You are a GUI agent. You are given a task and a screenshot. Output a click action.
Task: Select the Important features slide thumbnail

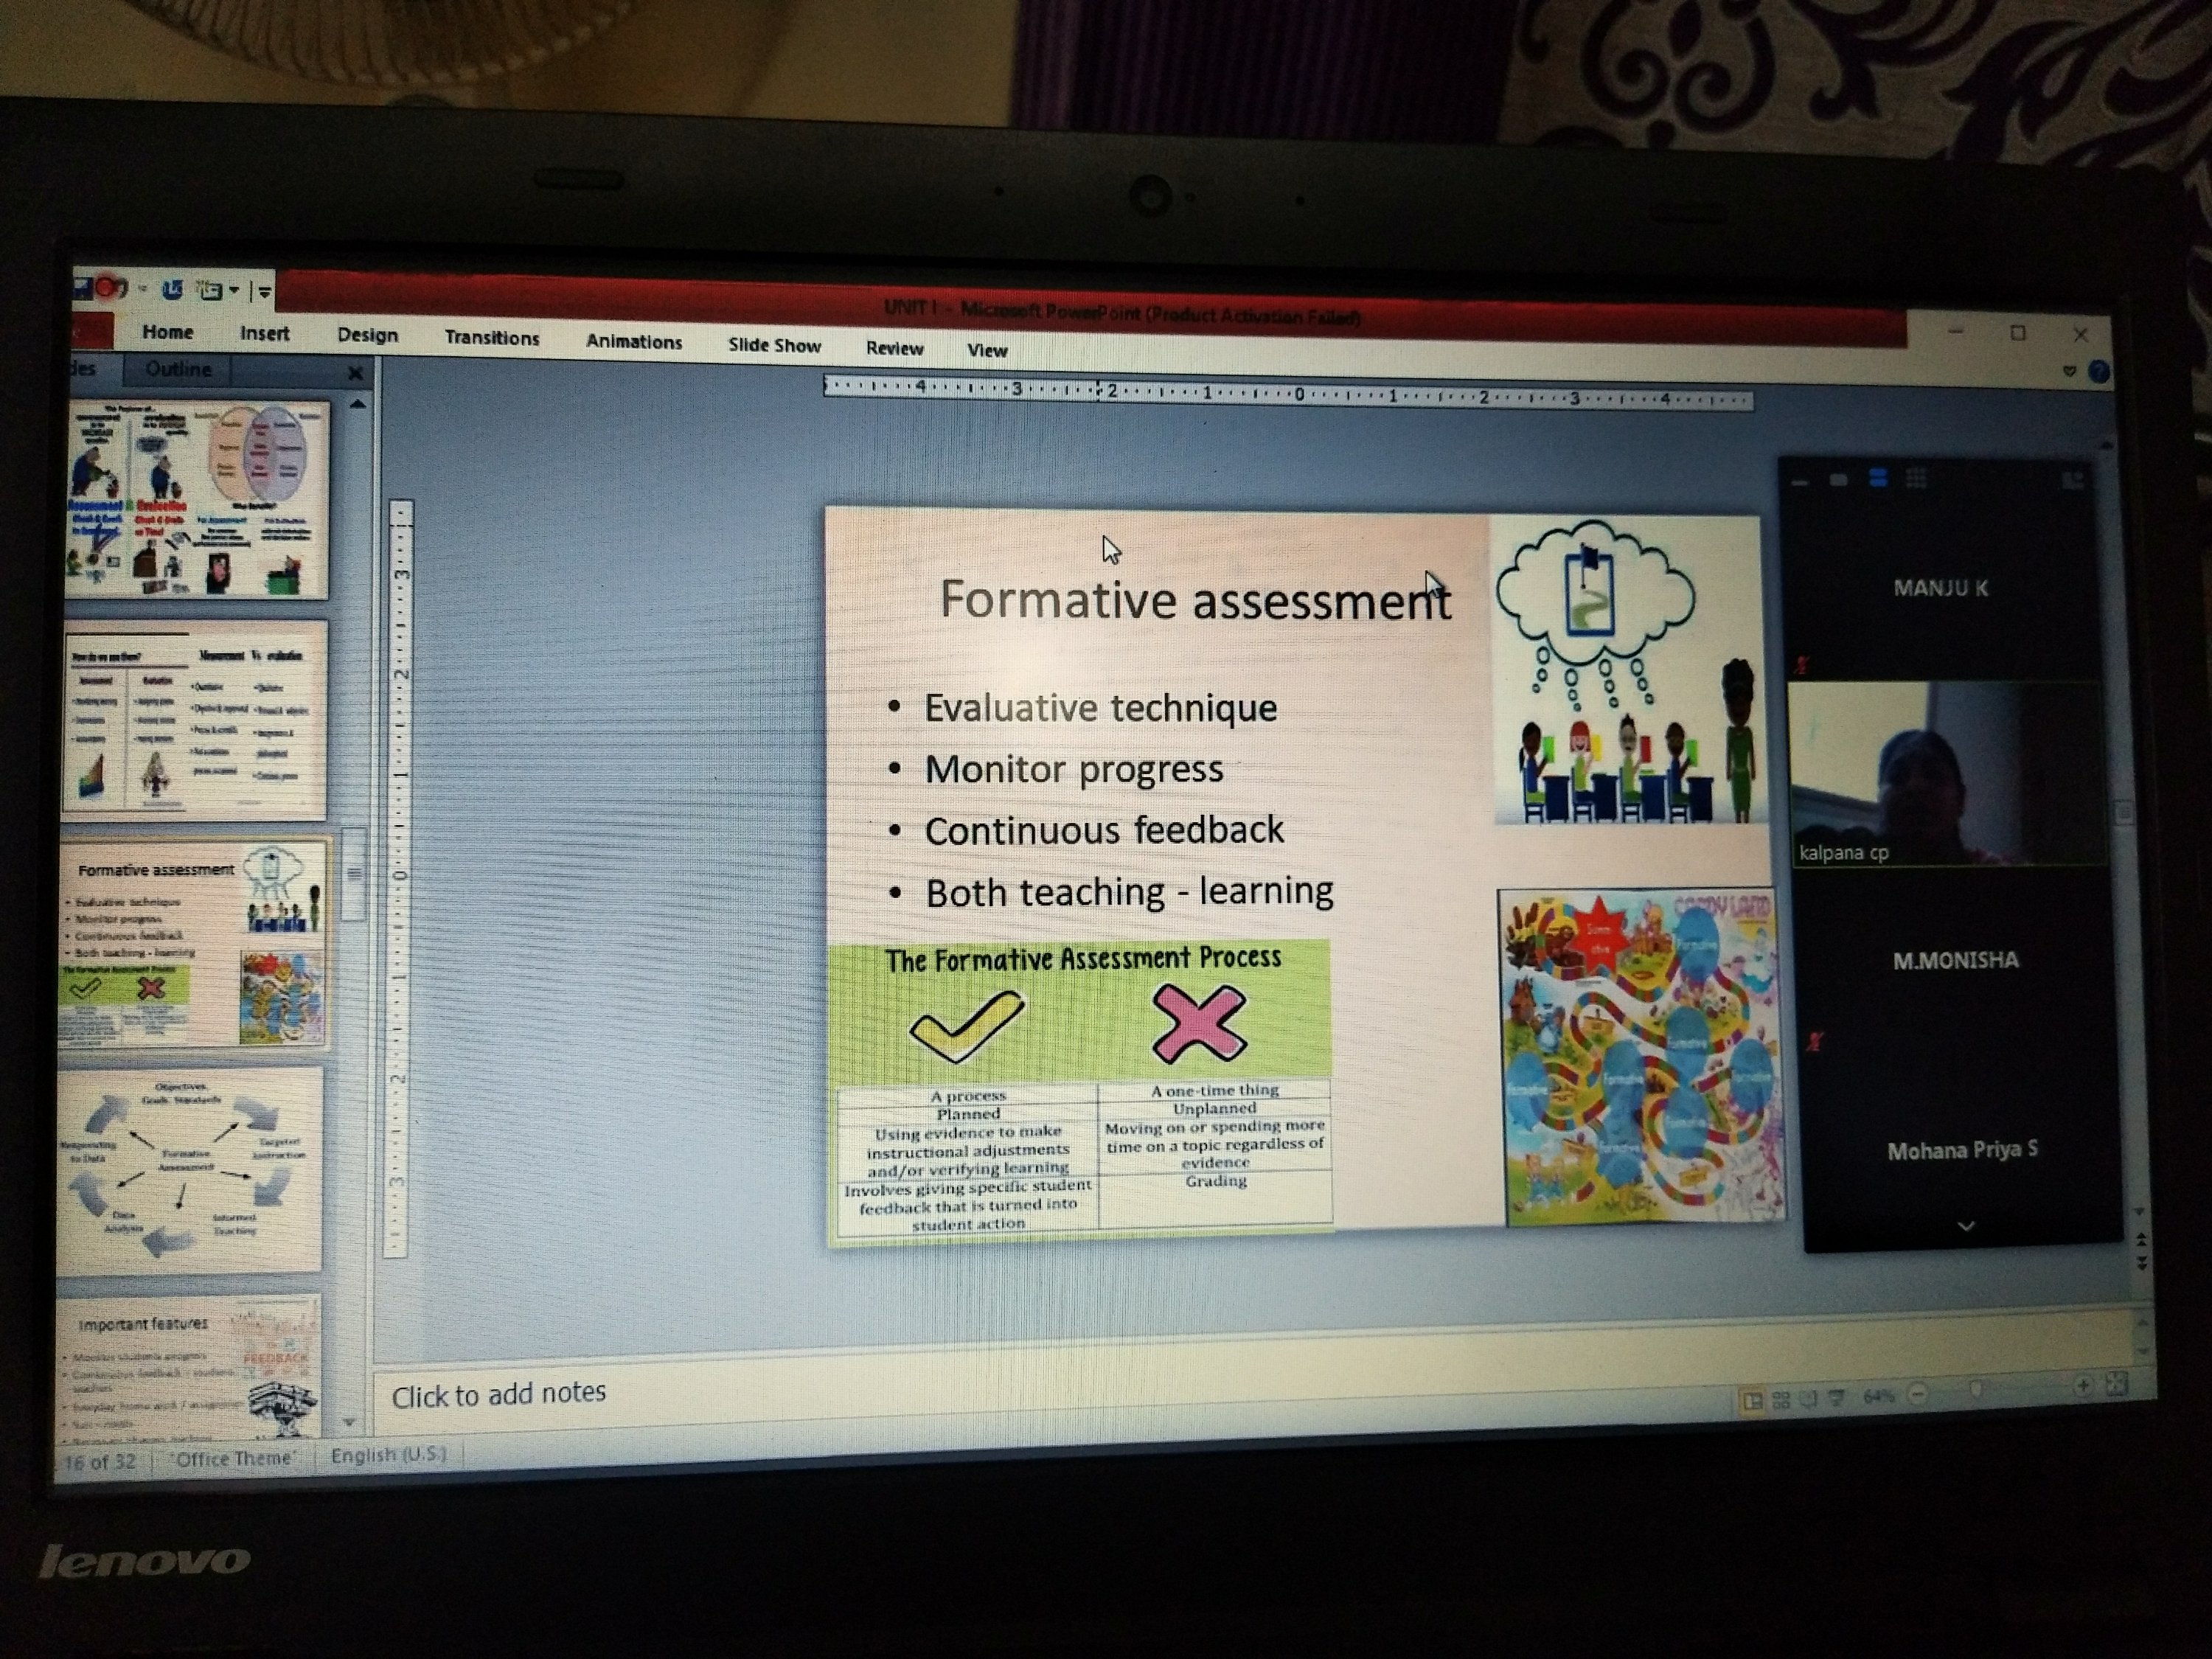pos(190,1365)
